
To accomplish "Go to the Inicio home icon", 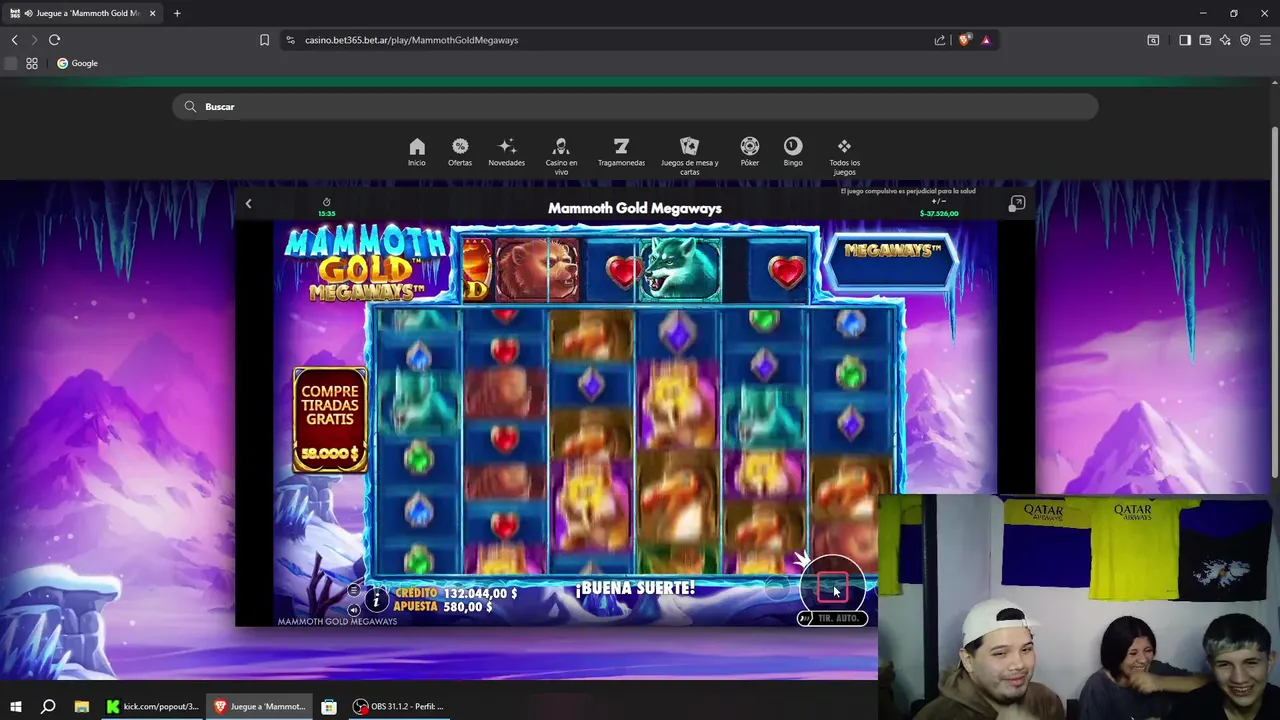I will pos(417,152).
